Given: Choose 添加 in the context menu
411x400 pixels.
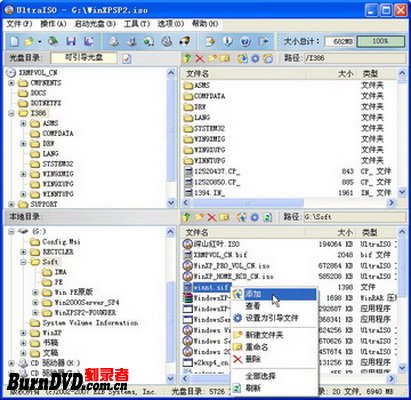Looking at the screenshot, I should coord(274,294).
